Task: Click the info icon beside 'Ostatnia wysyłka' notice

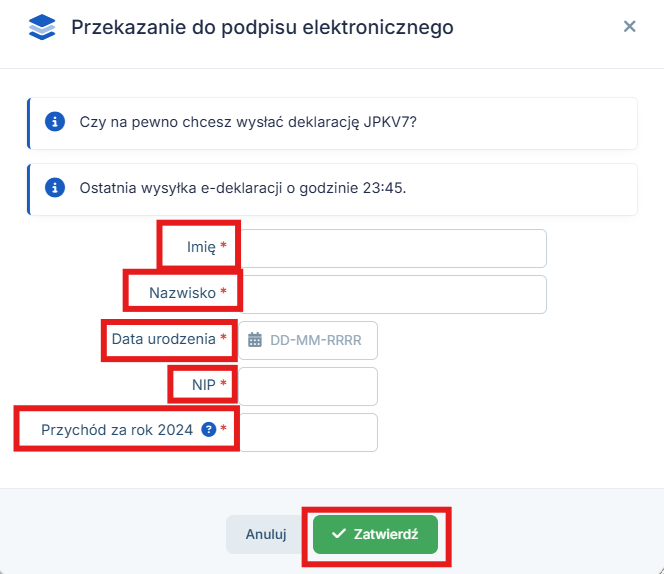Action: [x=56, y=188]
